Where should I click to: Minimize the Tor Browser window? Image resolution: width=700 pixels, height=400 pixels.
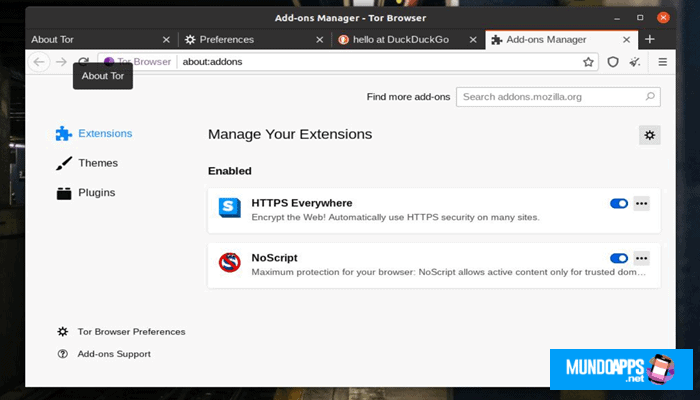pos(617,18)
